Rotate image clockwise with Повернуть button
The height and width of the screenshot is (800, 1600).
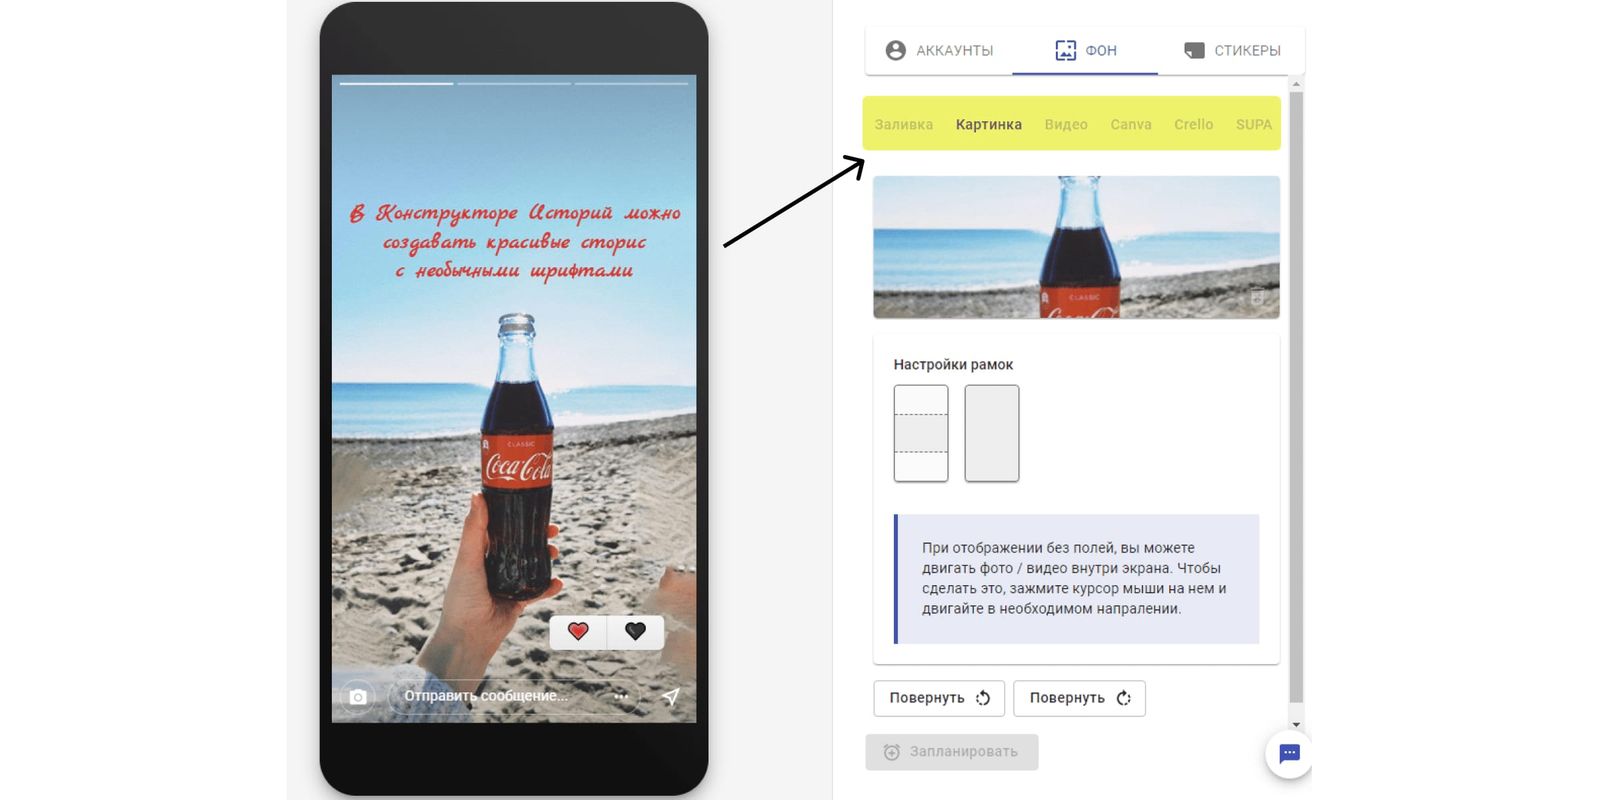(1079, 698)
